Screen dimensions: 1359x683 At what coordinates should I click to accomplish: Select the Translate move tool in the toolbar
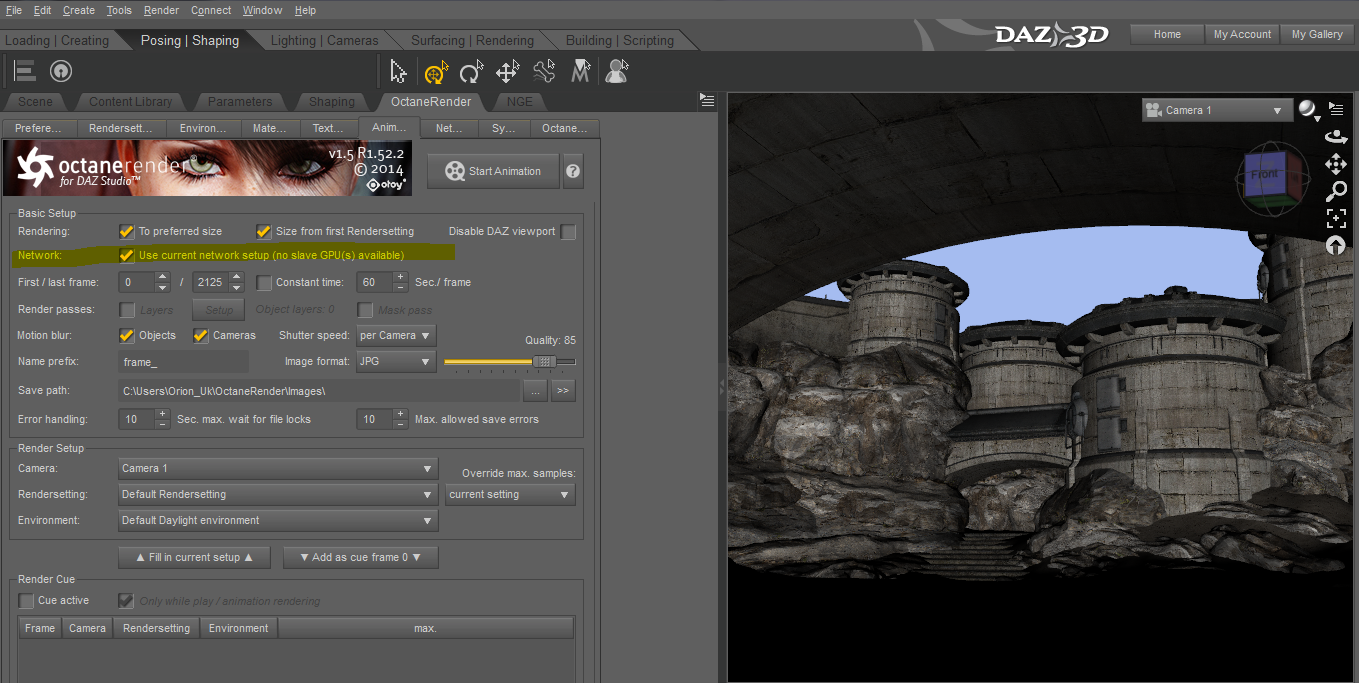[507, 72]
